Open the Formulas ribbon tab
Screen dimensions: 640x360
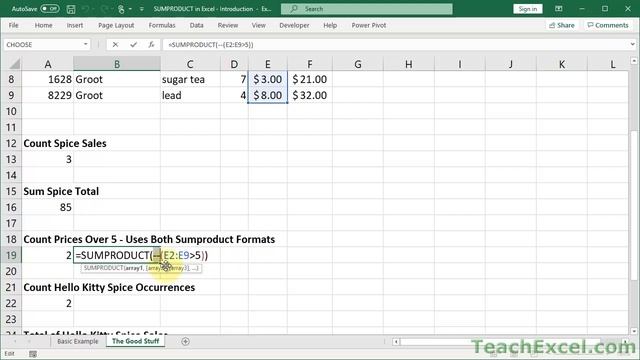pos(162,25)
